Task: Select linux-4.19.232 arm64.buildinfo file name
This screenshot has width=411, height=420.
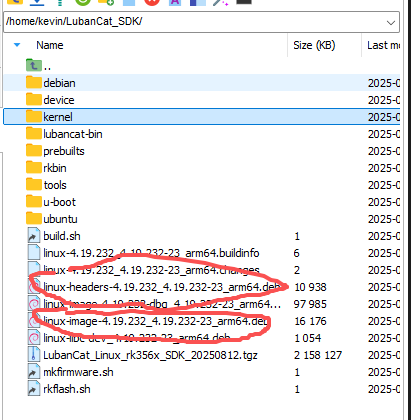Action: [151, 253]
